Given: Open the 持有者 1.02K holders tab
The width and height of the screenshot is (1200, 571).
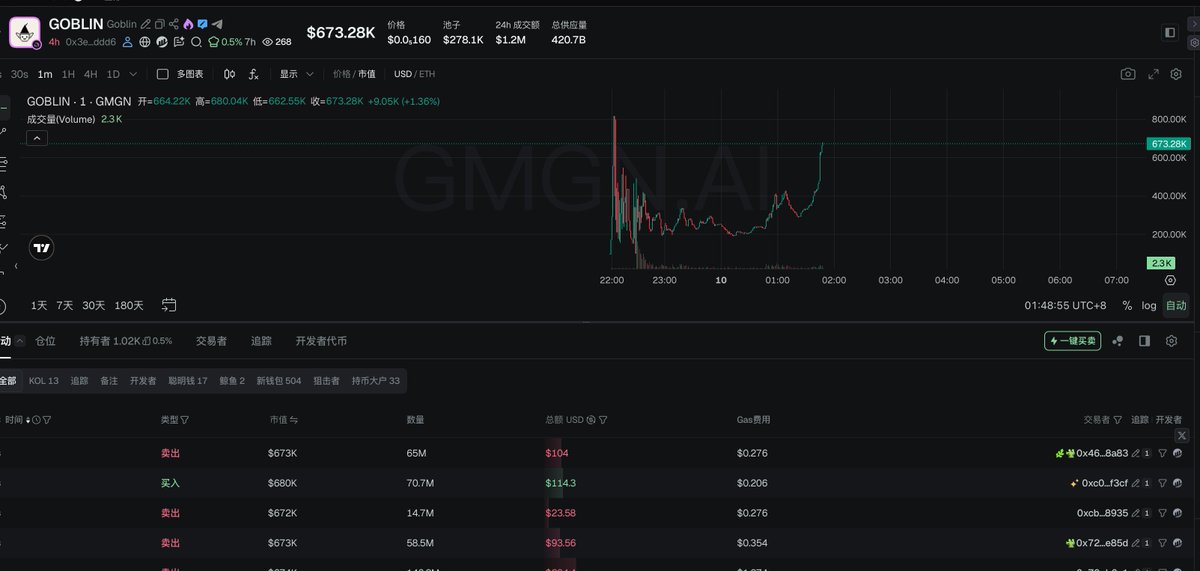Looking at the screenshot, I should (126, 341).
